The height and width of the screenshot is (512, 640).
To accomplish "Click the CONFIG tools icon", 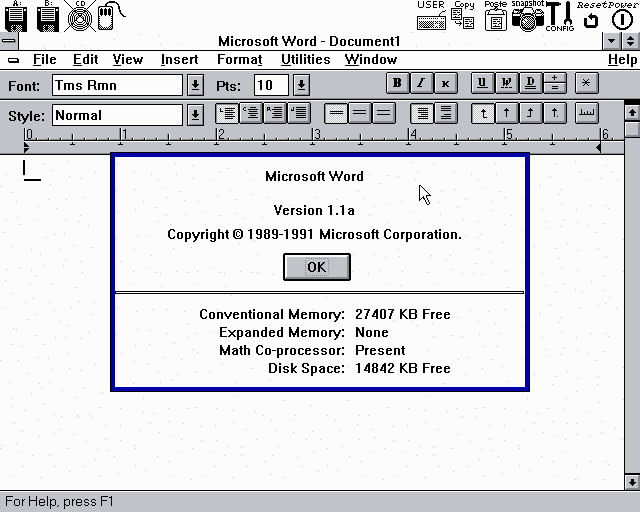I will (x=560, y=16).
